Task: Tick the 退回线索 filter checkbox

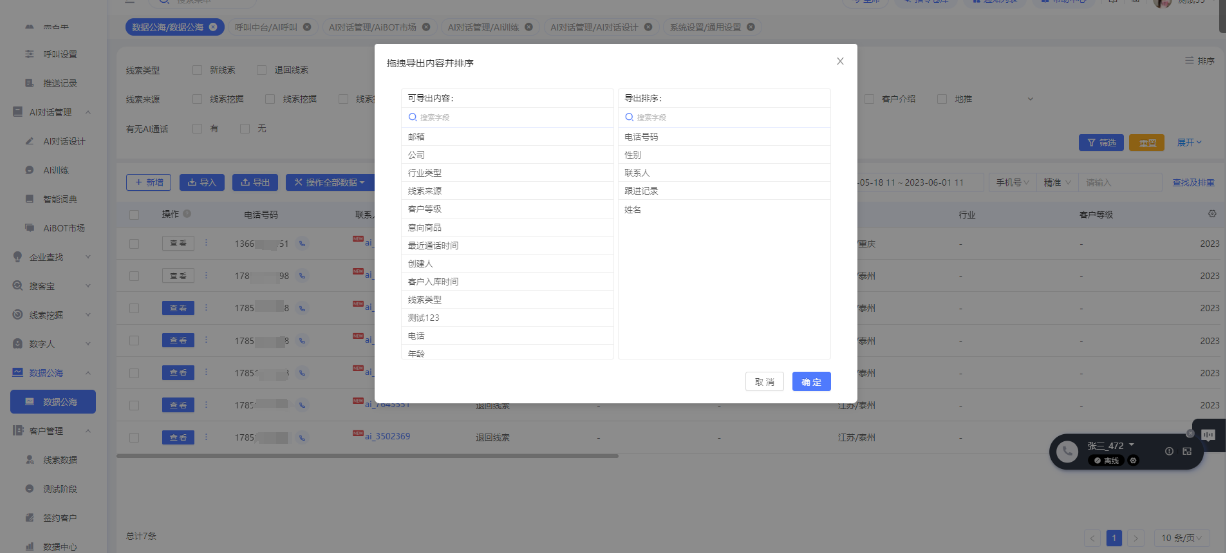Action: (x=262, y=70)
